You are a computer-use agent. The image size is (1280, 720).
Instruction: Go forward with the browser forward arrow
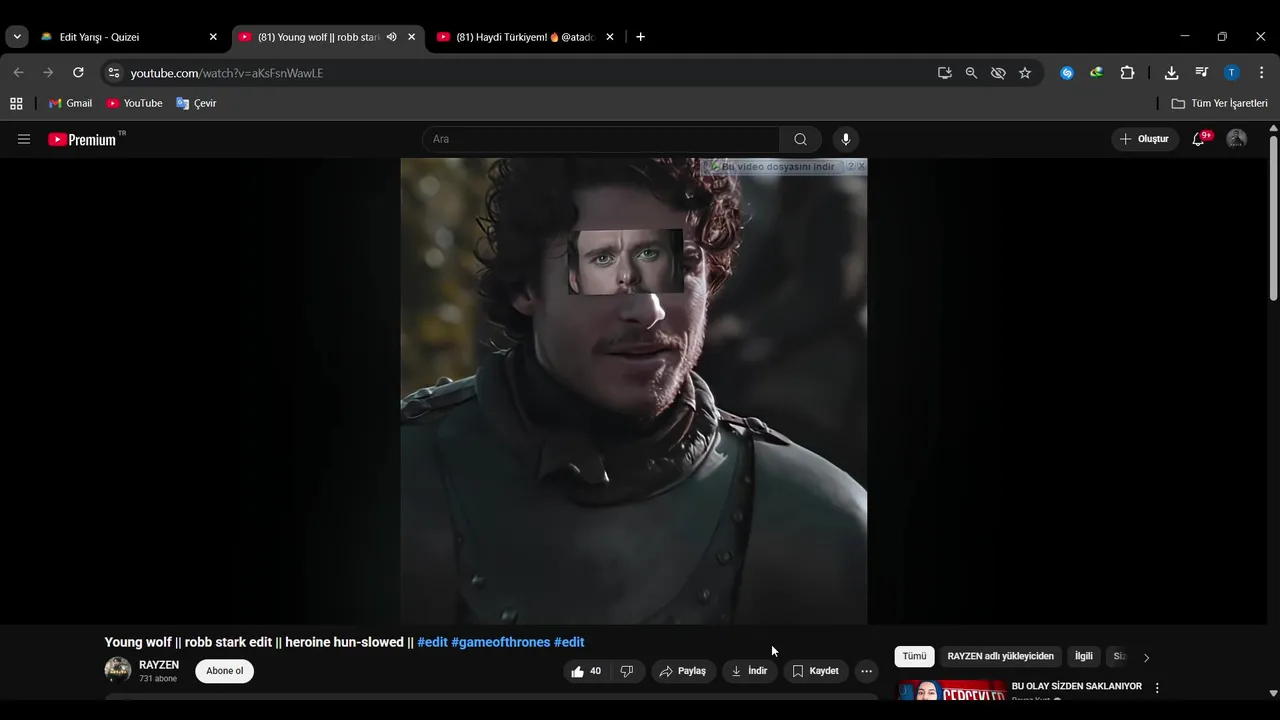[x=48, y=73]
